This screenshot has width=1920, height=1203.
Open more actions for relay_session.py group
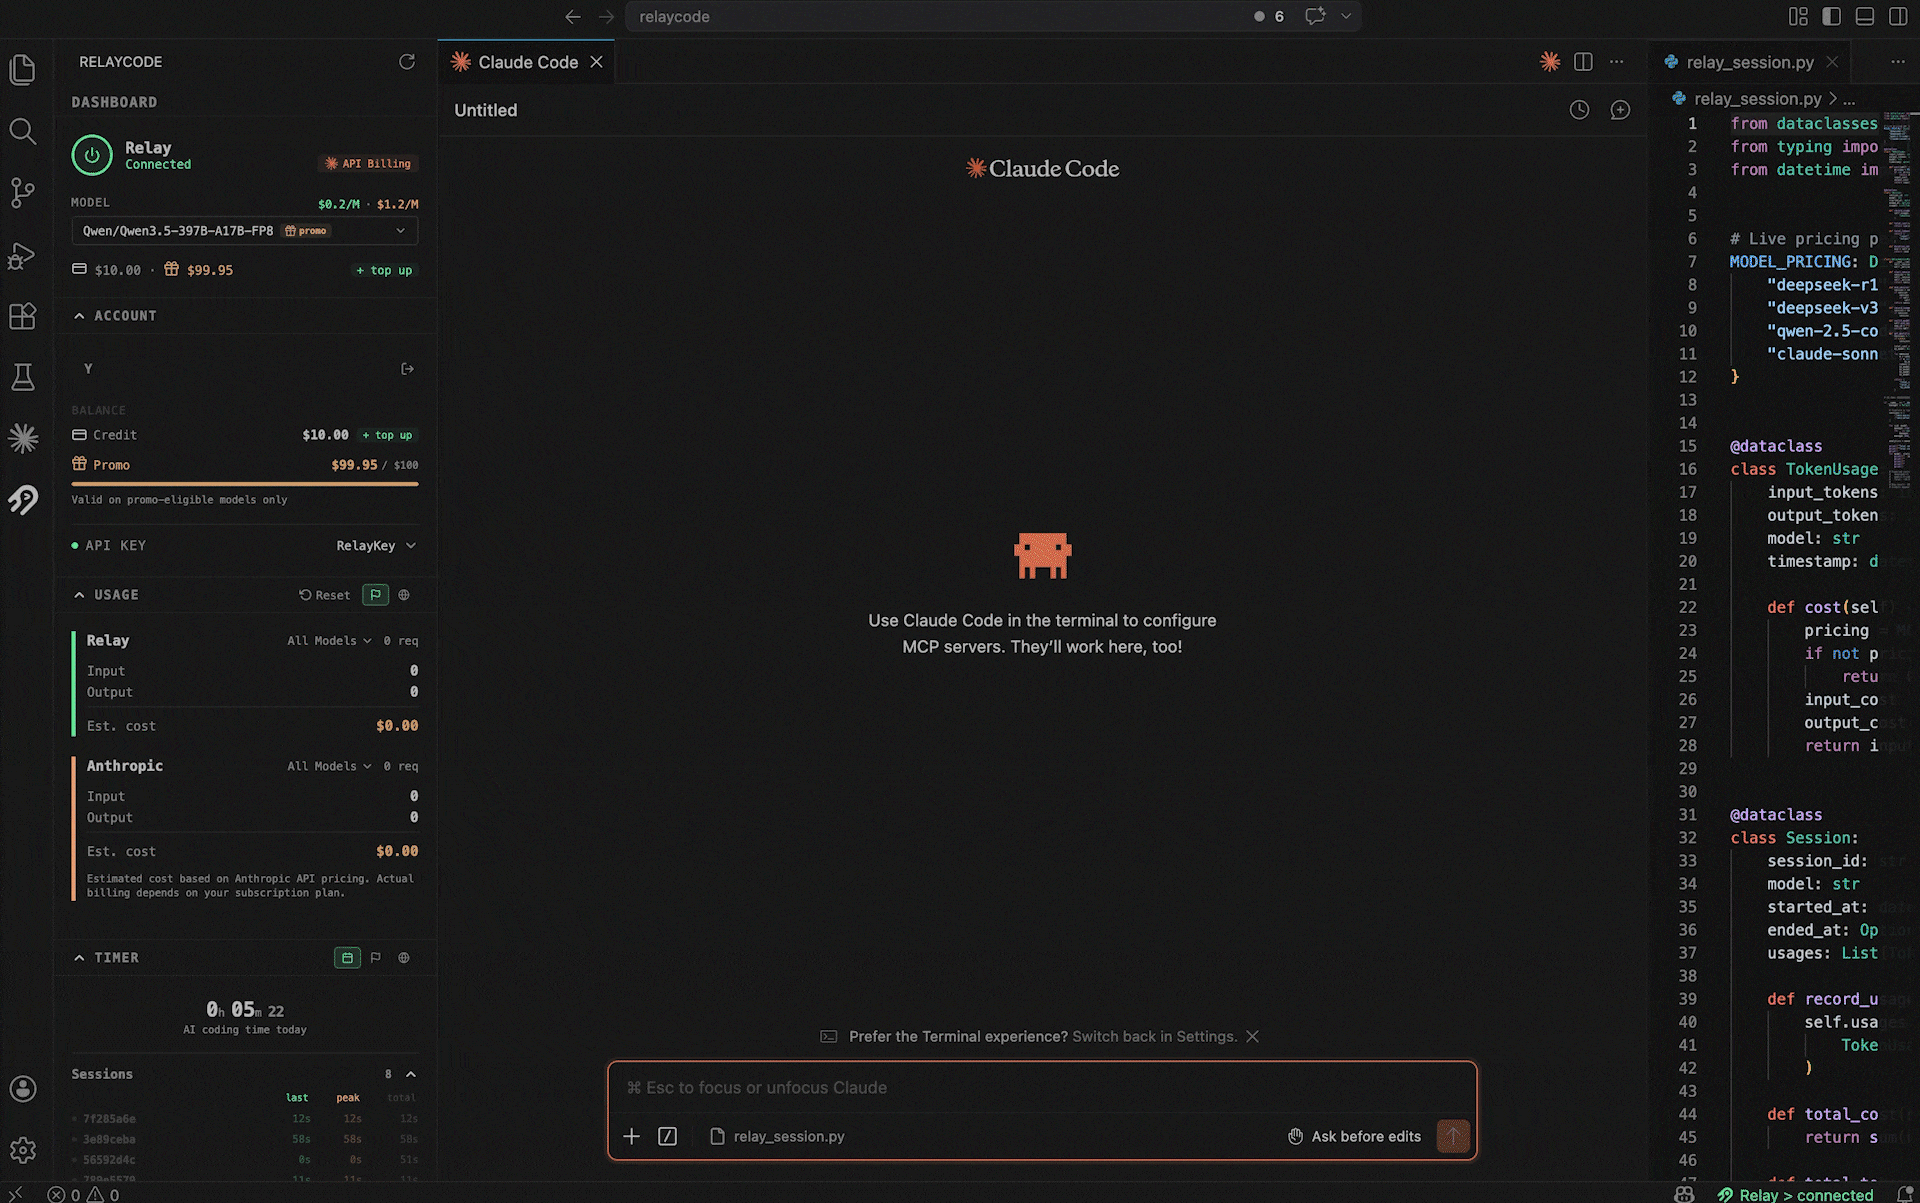coord(1897,62)
